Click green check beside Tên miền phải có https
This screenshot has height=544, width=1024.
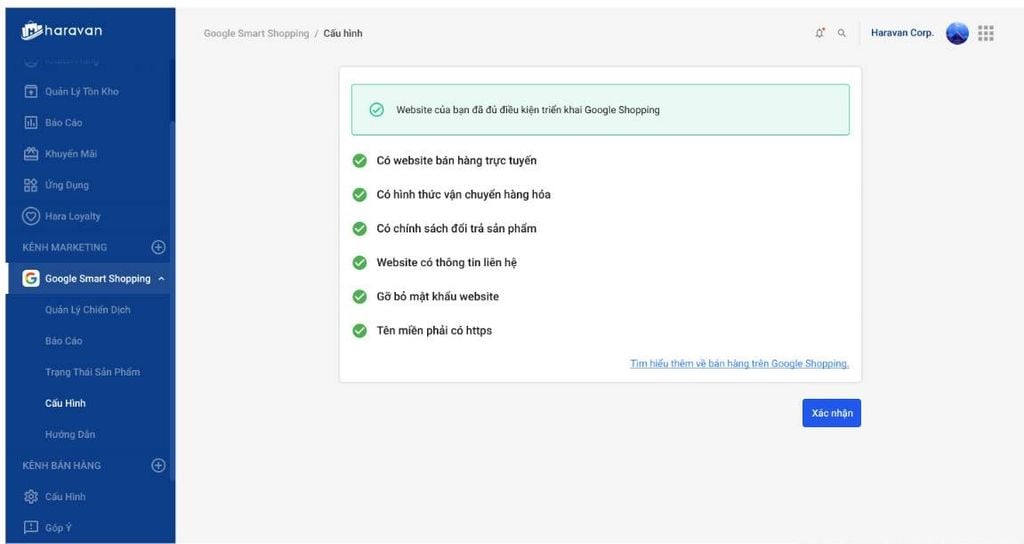[359, 330]
